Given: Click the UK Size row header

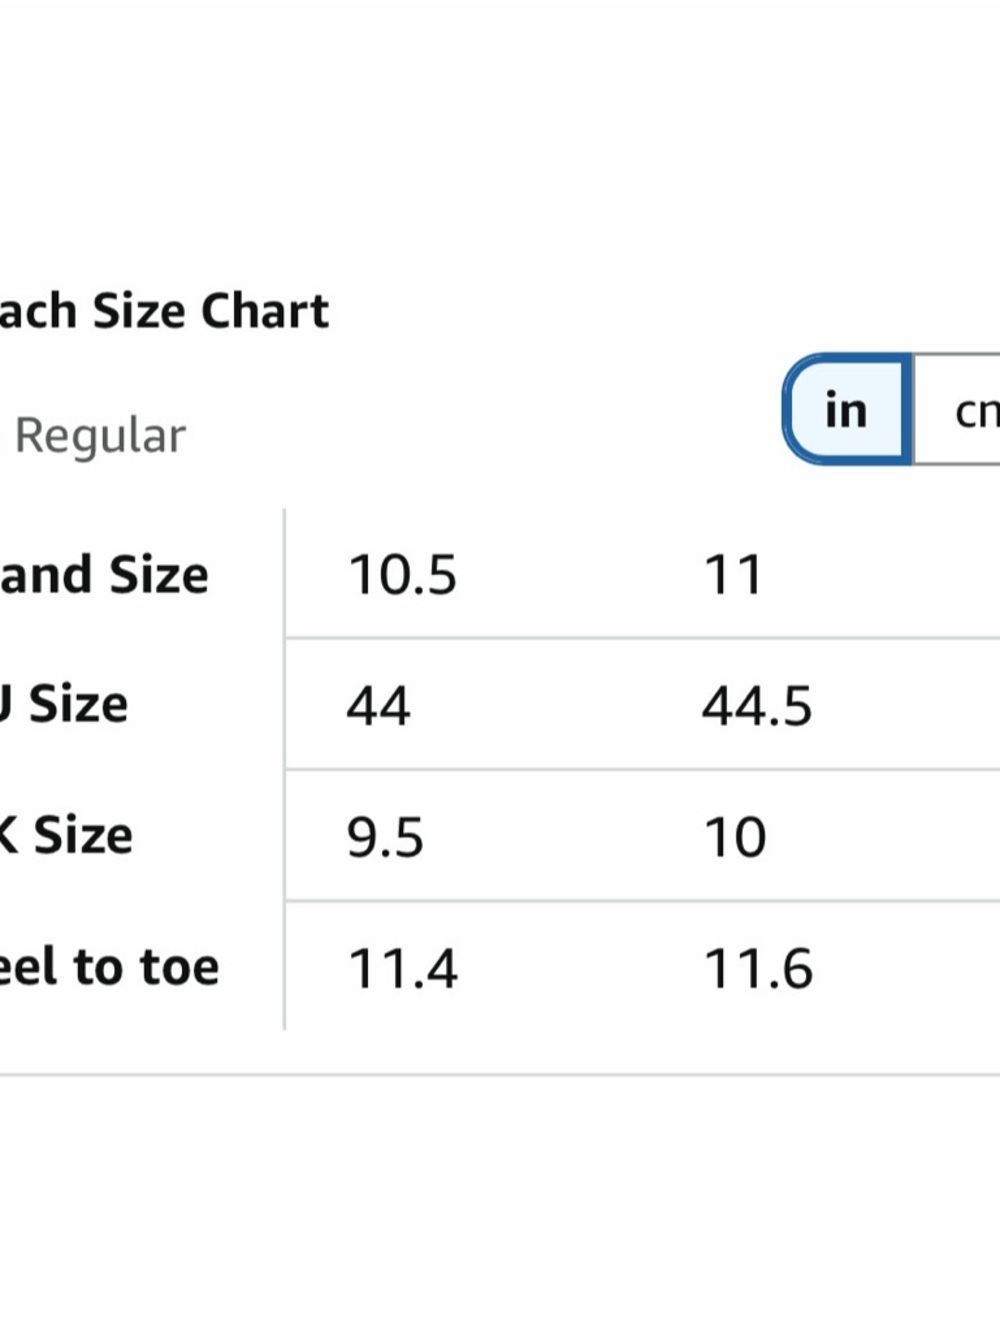Looking at the screenshot, I should [x=66, y=836].
